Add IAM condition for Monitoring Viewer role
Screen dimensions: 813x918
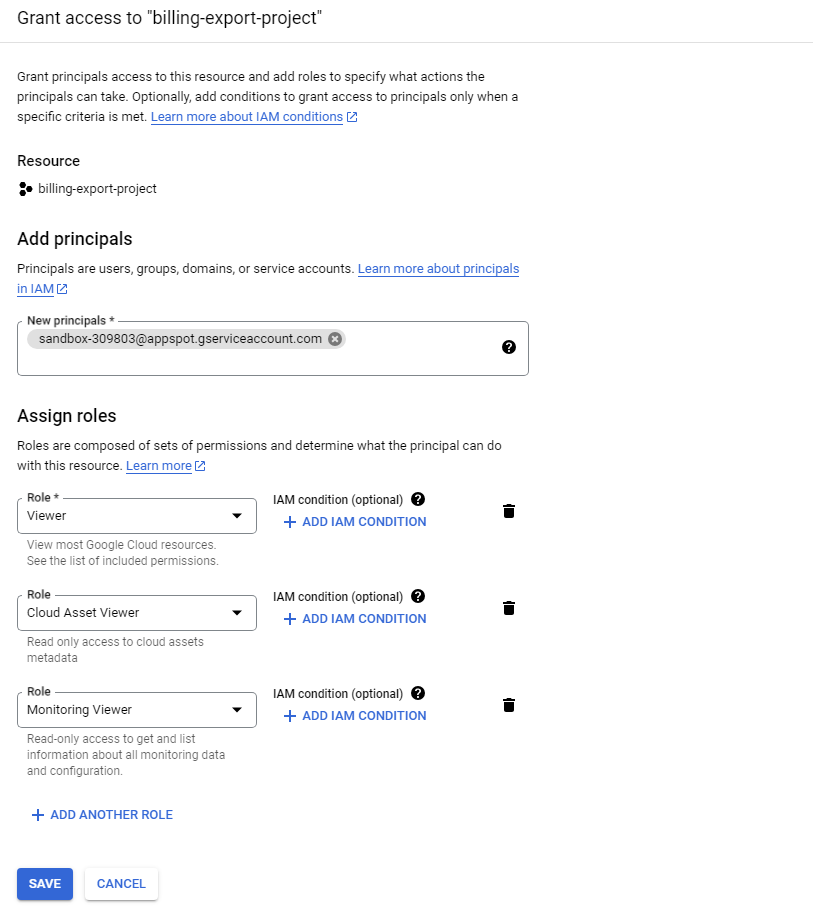[x=355, y=716]
